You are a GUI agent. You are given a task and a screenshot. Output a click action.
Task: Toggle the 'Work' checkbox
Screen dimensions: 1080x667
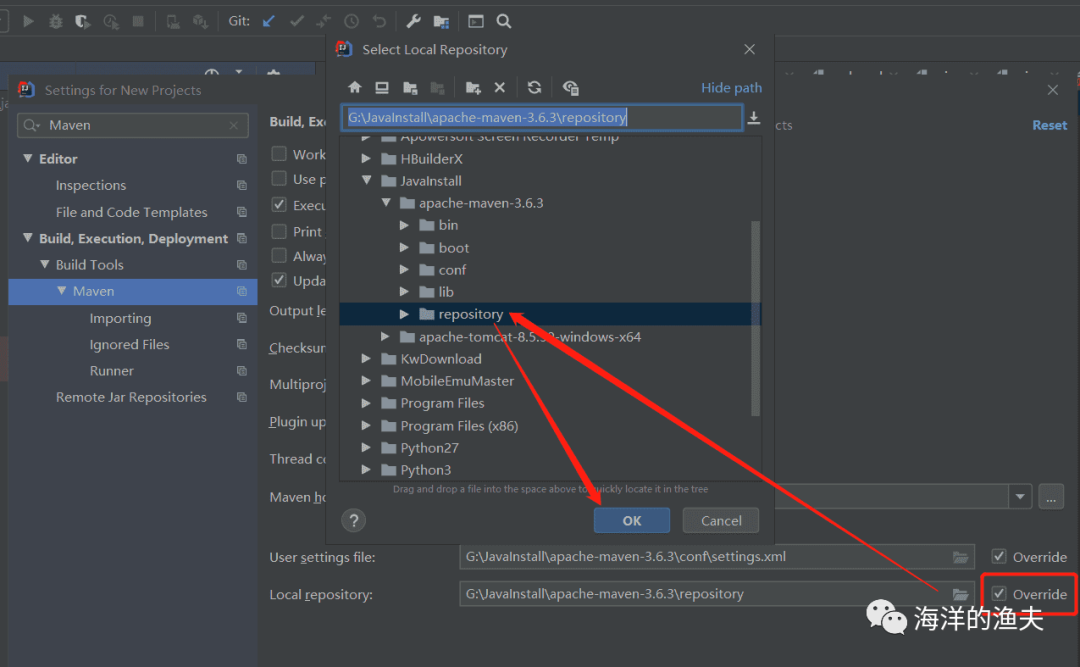pyautogui.click(x=279, y=154)
